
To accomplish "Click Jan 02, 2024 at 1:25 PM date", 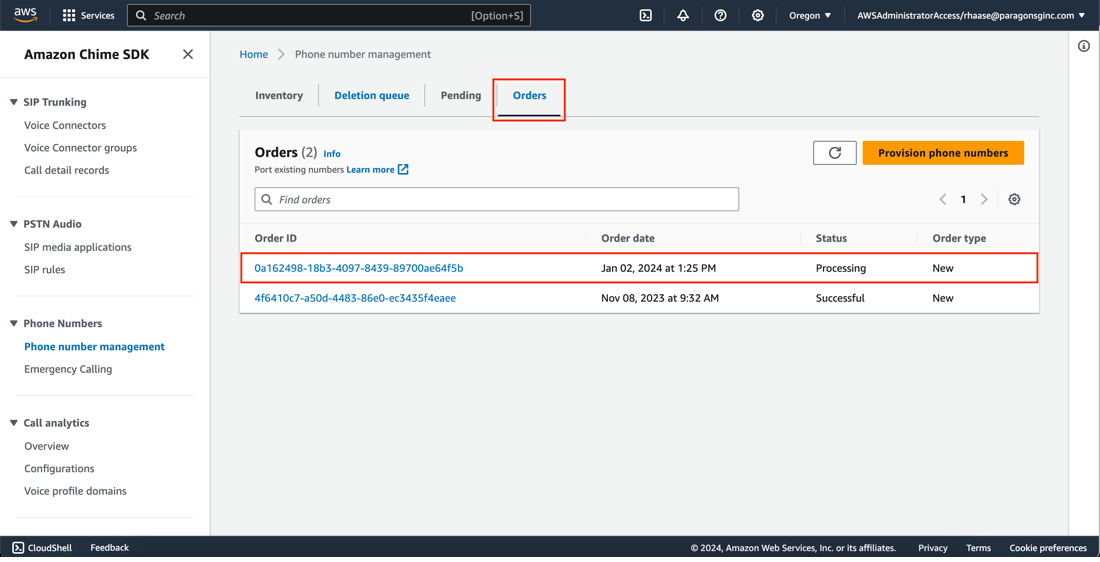I will [x=659, y=268].
